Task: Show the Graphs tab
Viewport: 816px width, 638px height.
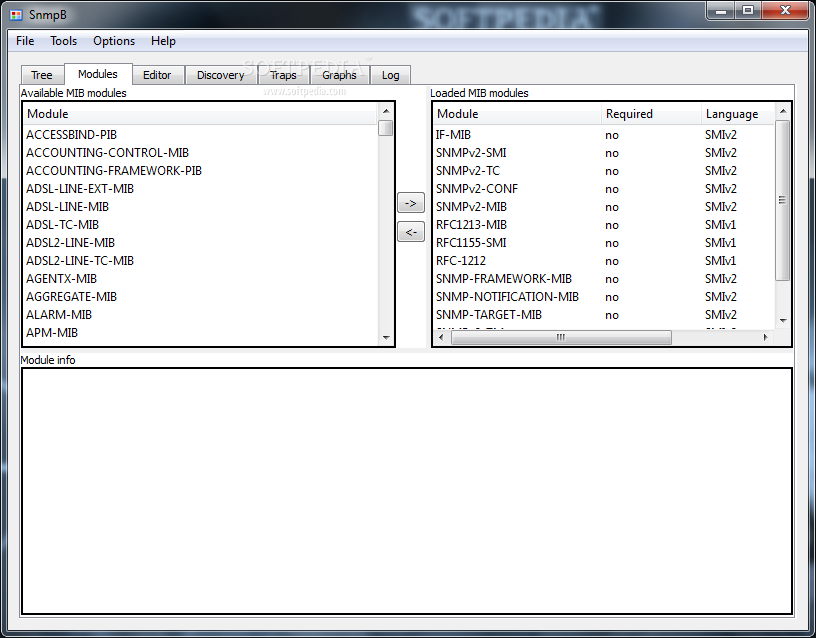Action: 339,75
